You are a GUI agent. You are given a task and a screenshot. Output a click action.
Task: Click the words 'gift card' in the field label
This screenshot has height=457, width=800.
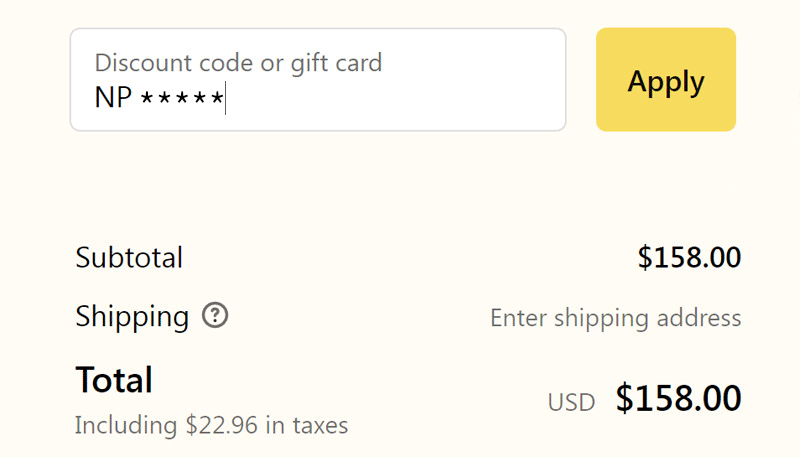coord(336,63)
